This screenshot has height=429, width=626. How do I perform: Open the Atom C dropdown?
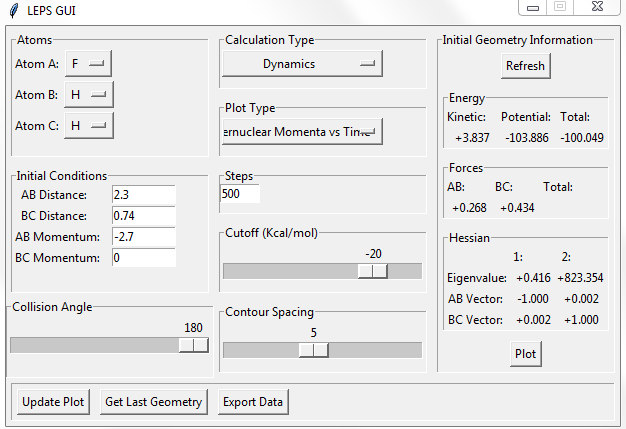pos(89,126)
